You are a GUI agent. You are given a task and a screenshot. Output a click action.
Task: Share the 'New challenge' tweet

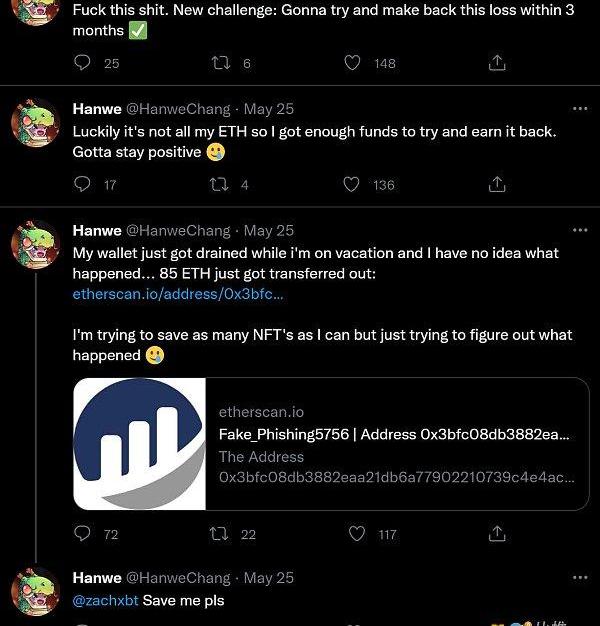point(496,63)
